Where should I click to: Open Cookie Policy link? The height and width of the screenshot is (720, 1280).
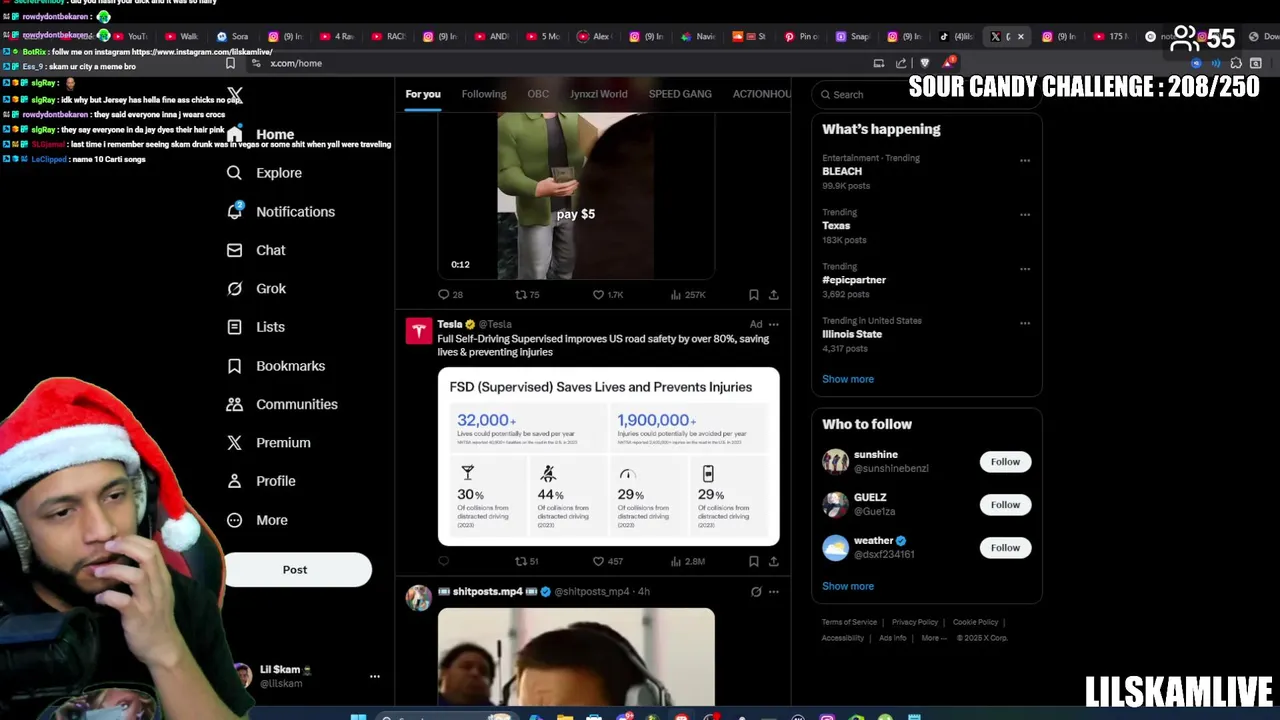pos(975,622)
